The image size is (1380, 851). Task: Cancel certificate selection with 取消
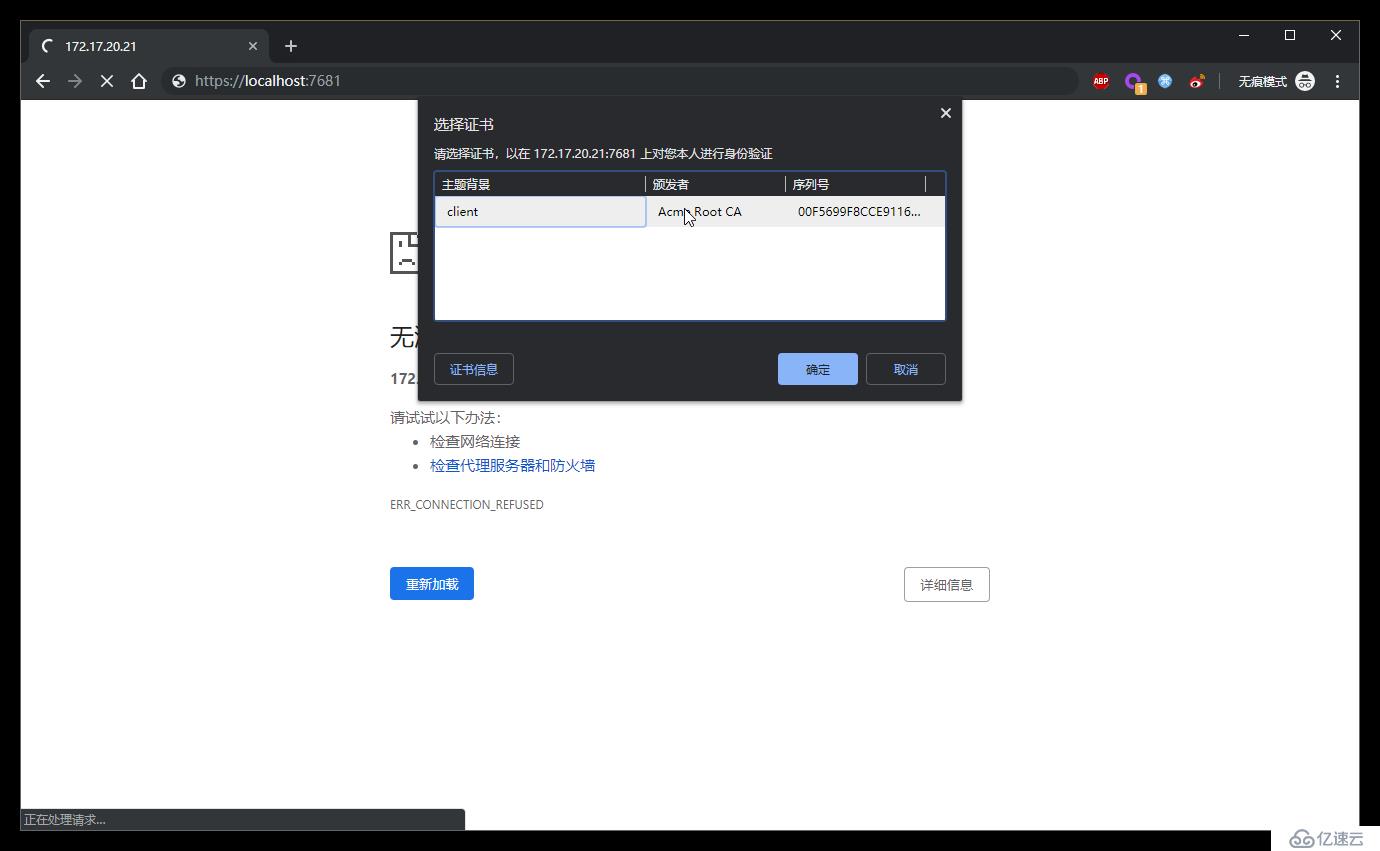906,369
